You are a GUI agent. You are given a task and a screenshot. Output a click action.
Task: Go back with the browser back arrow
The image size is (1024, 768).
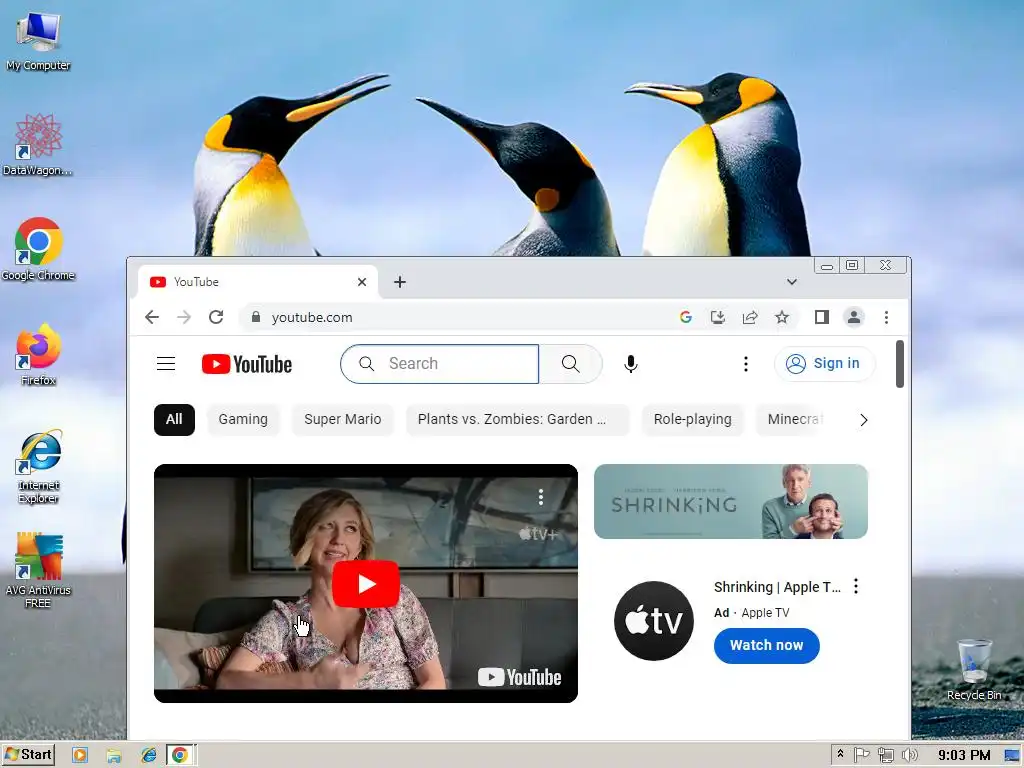[152, 317]
